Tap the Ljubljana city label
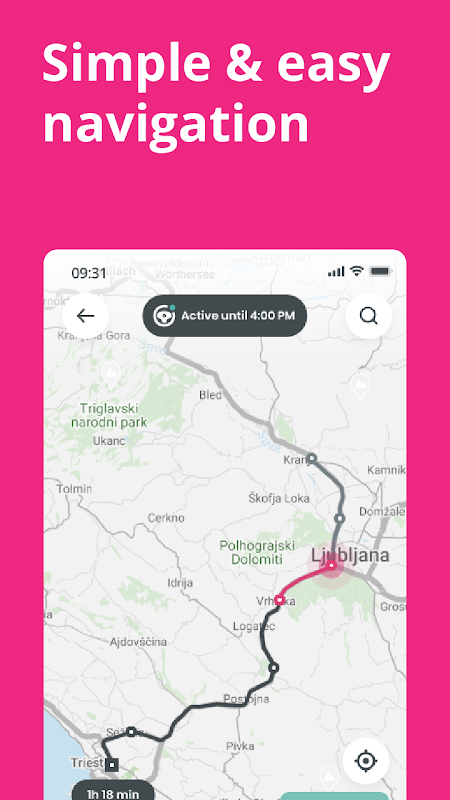 tap(351, 555)
